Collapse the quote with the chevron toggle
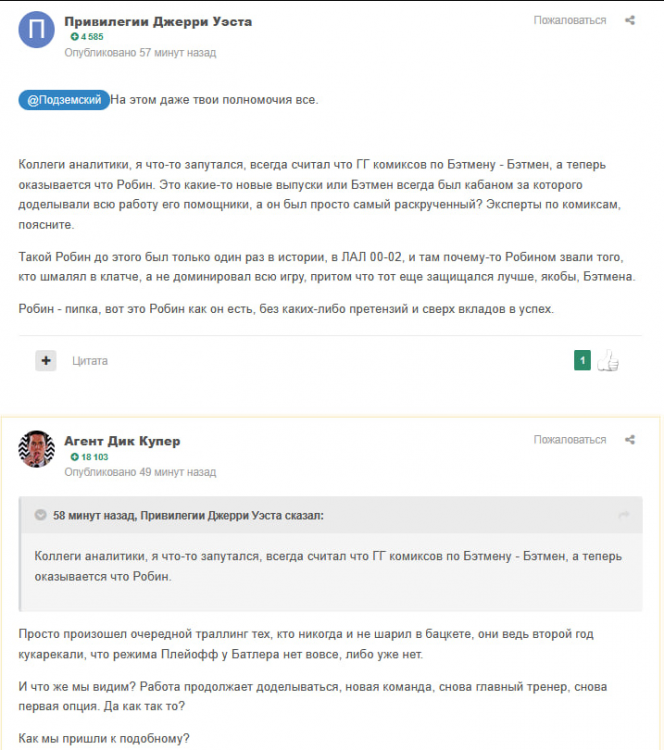664x750 pixels. [x=41, y=515]
